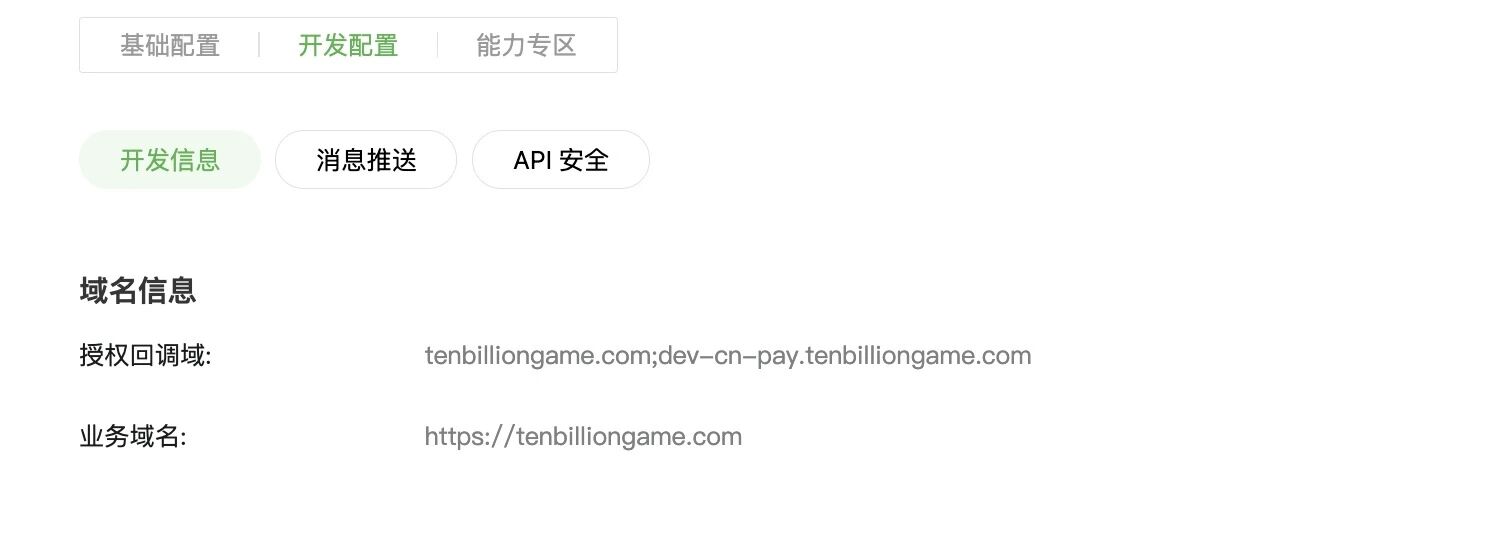Click the green 开发信息 label text
The image size is (1512, 538).
click(170, 160)
